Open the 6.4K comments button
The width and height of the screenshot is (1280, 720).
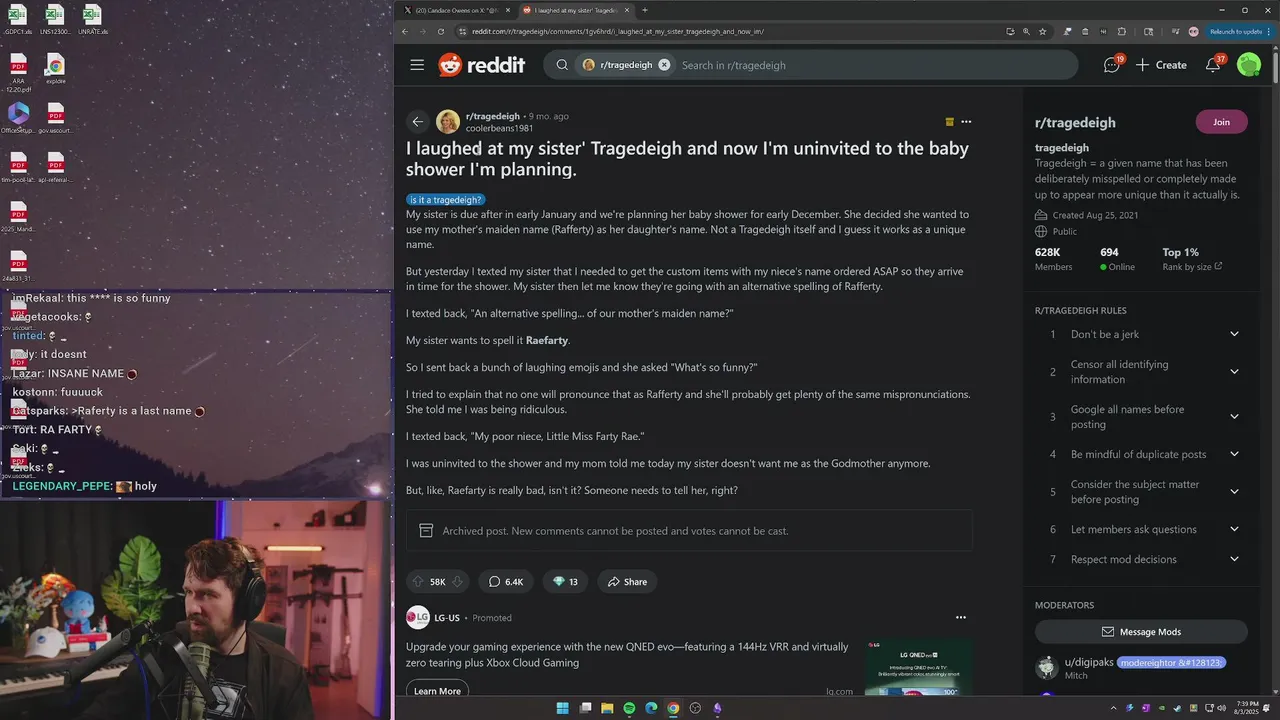(506, 582)
